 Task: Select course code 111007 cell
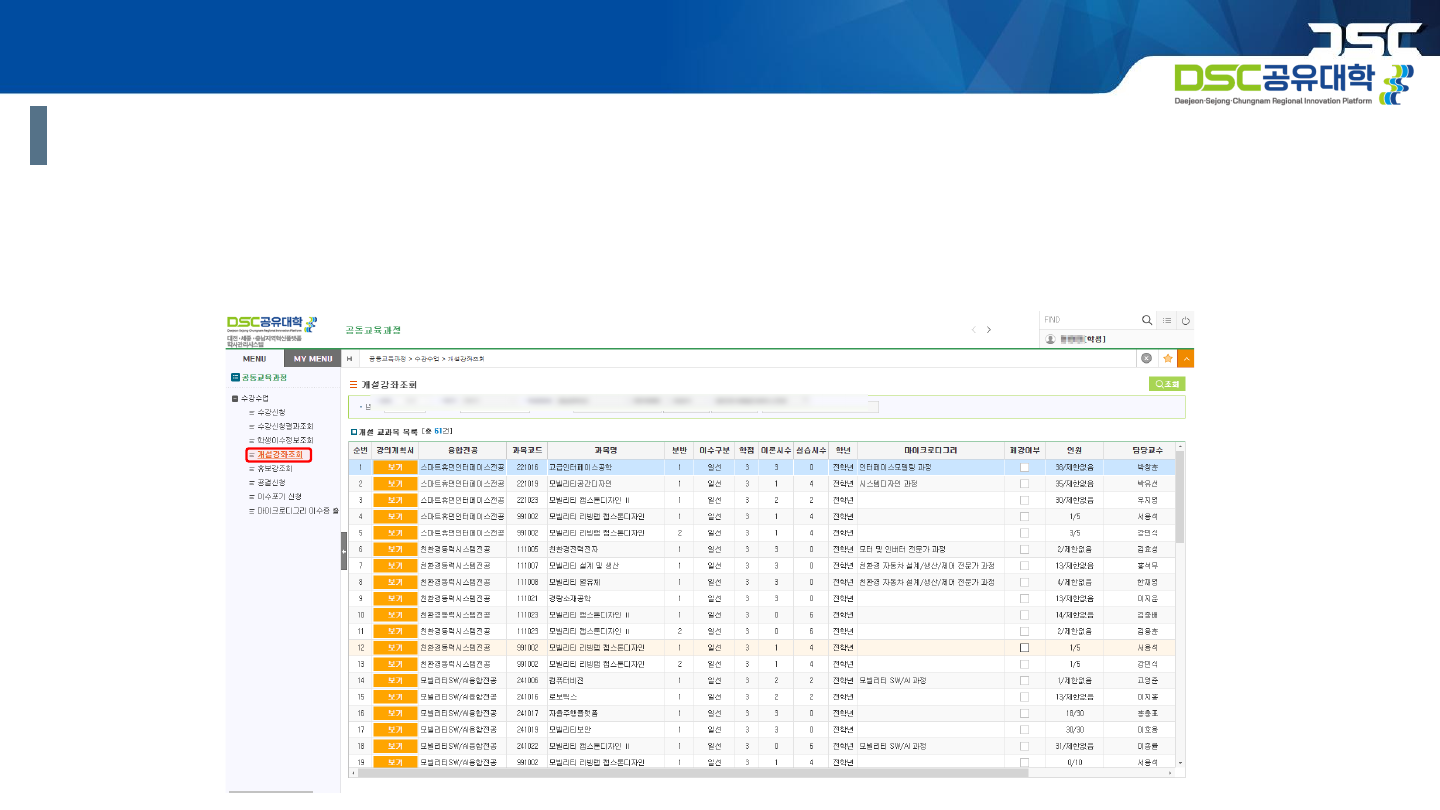pos(527,565)
